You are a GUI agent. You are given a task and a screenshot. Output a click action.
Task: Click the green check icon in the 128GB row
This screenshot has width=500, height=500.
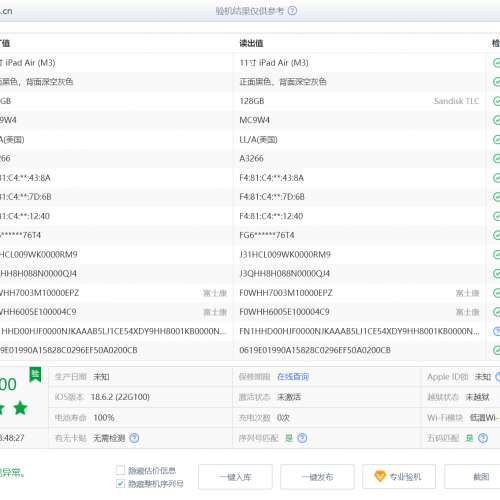click(x=496, y=101)
